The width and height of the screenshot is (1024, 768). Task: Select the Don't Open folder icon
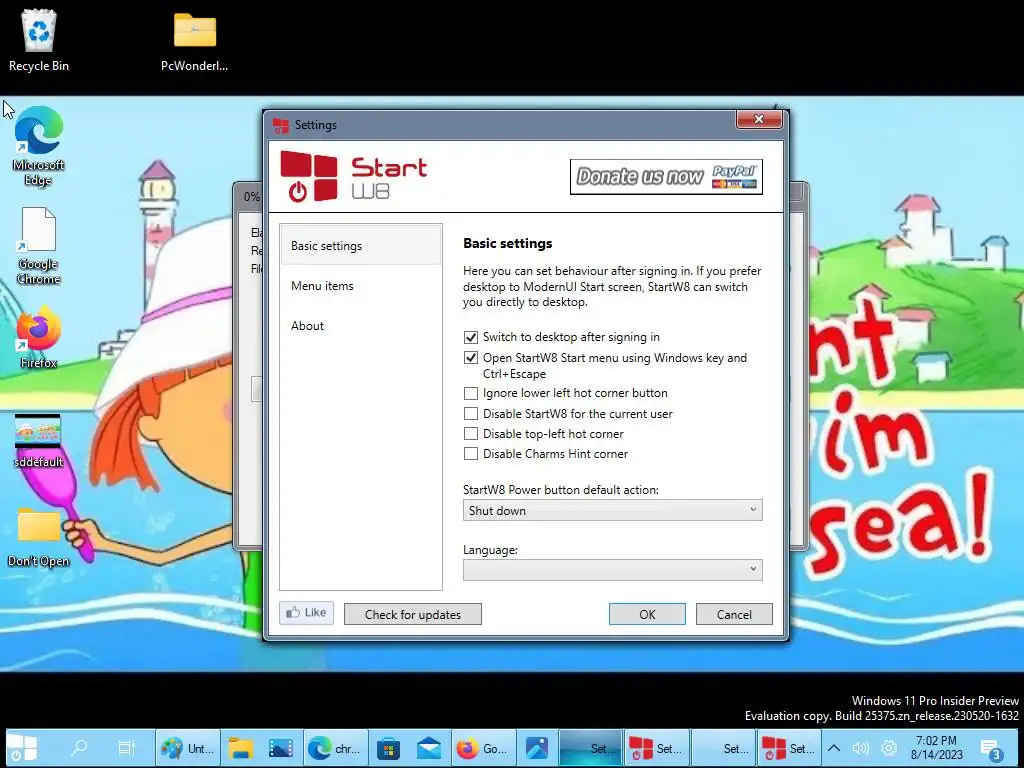[39, 537]
